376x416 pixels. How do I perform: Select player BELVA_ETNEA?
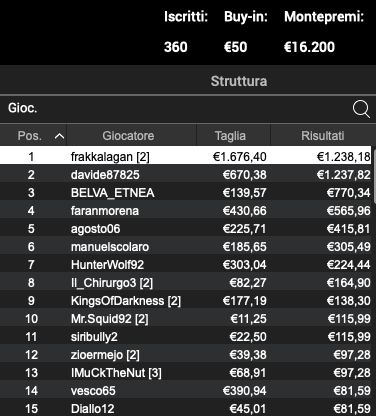[186, 192]
